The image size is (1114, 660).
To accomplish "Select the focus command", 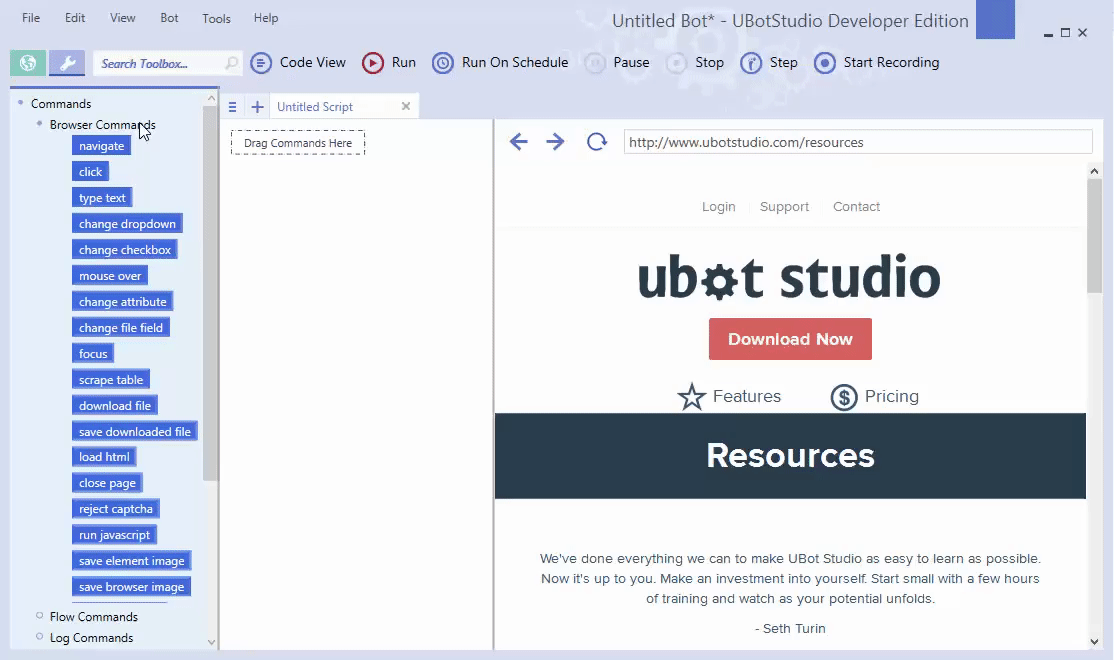I will pyautogui.click(x=93, y=354).
